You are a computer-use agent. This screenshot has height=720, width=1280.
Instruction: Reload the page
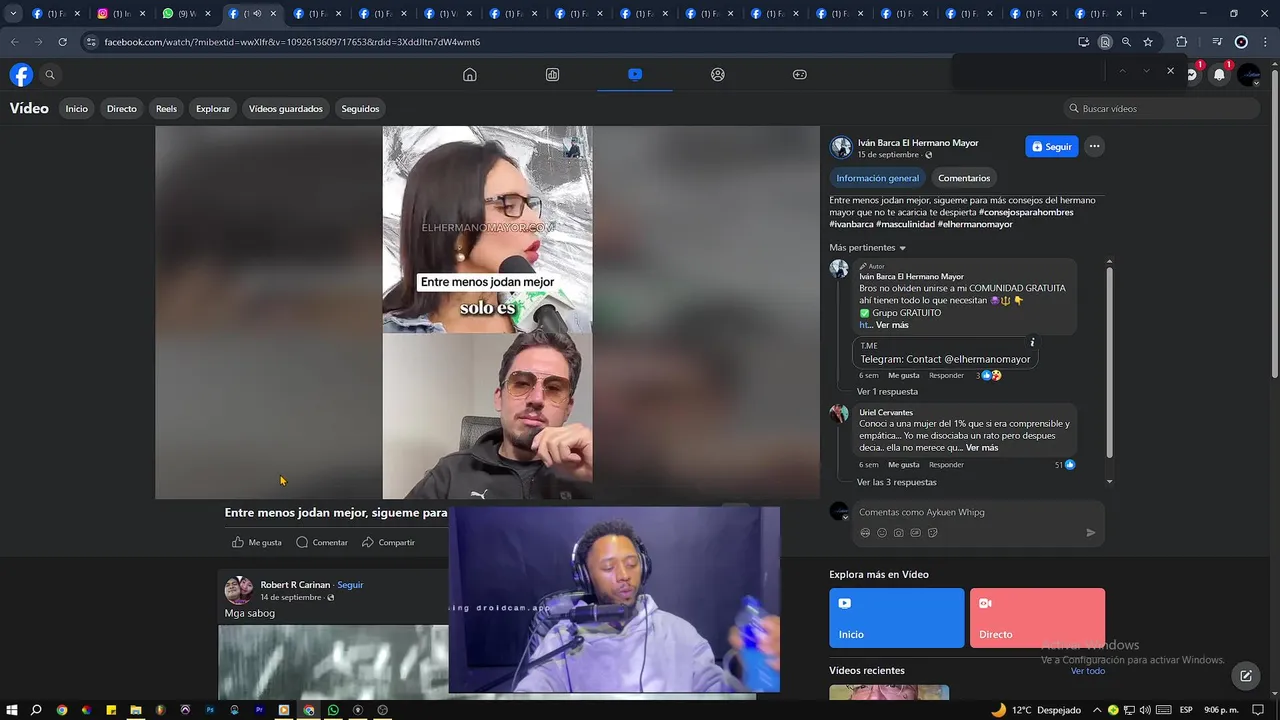pos(62,42)
